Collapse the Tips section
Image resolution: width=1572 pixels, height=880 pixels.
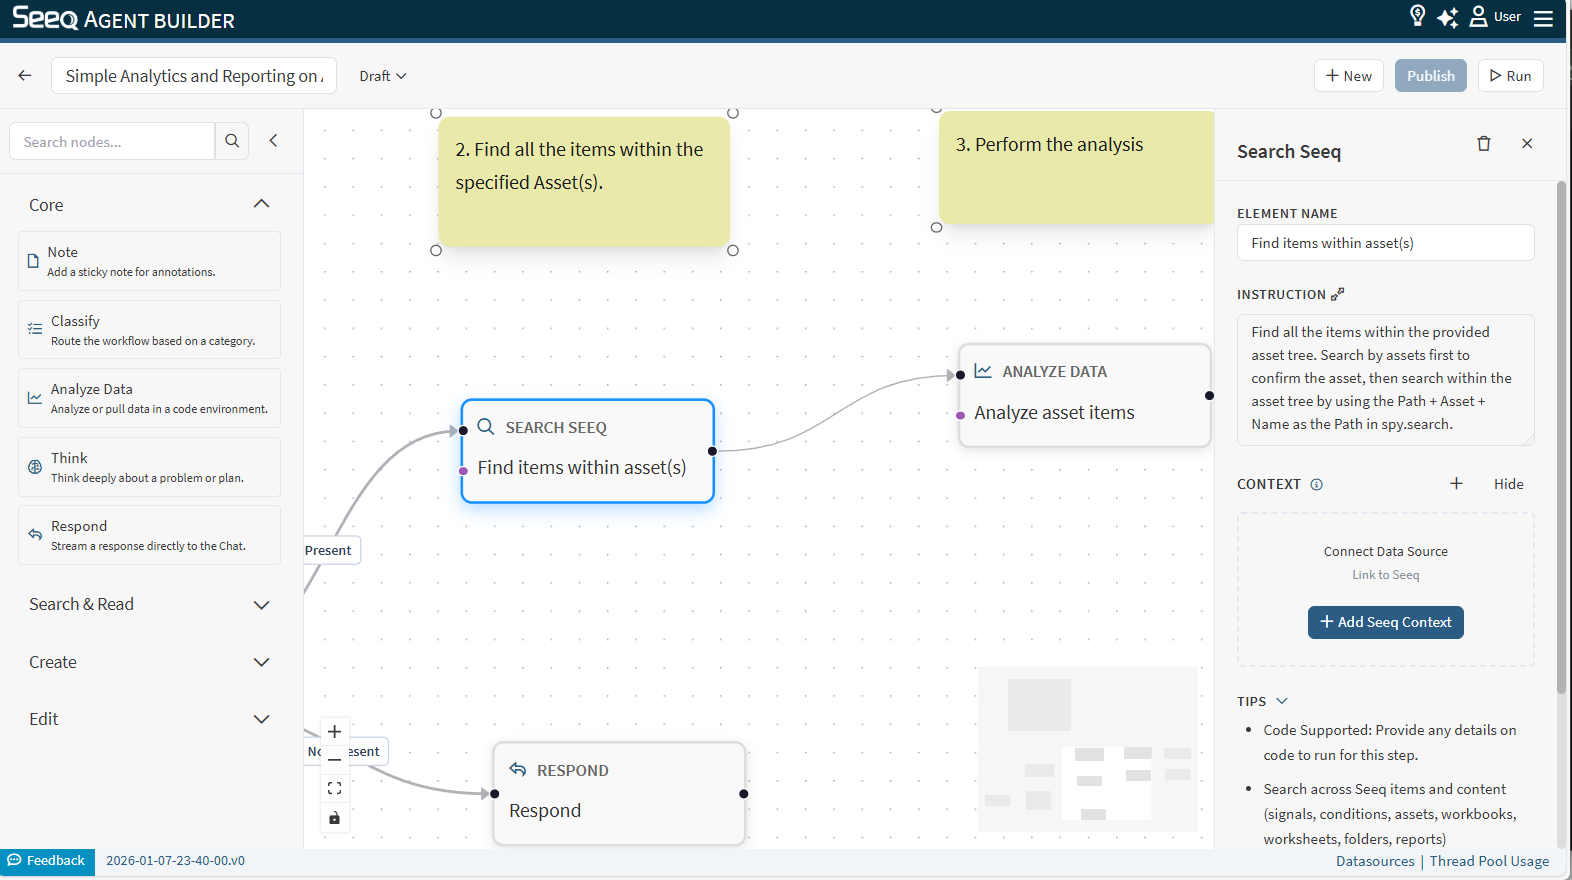(x=1282, y=701)
